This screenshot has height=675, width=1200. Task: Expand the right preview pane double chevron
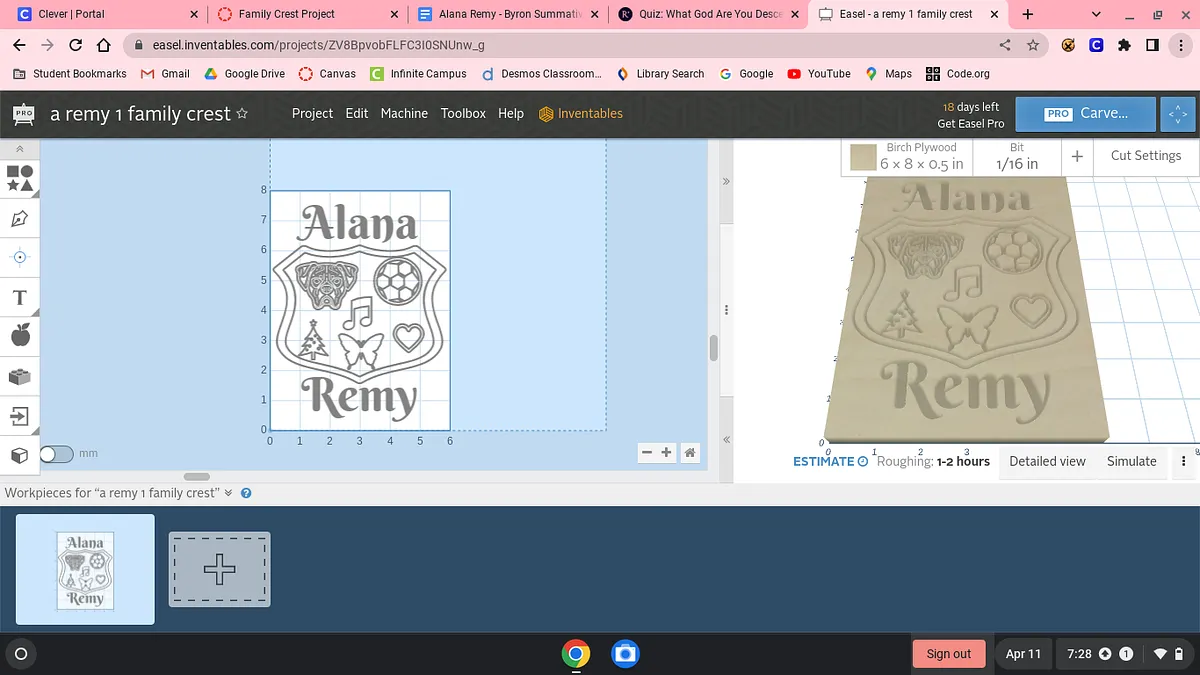point(726,182)
